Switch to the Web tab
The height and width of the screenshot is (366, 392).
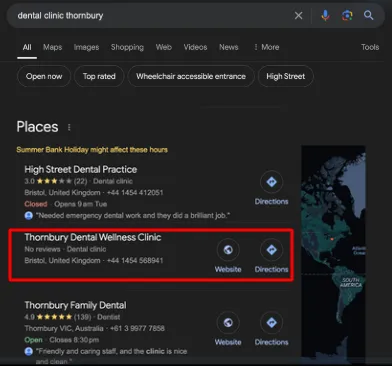click(x=164, y=47)
